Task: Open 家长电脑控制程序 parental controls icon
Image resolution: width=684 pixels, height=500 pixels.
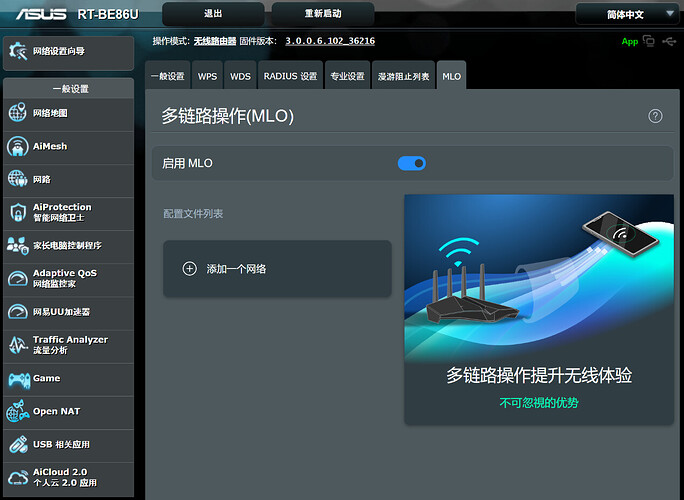Action: pyautogui.click(x=18, y=245)
